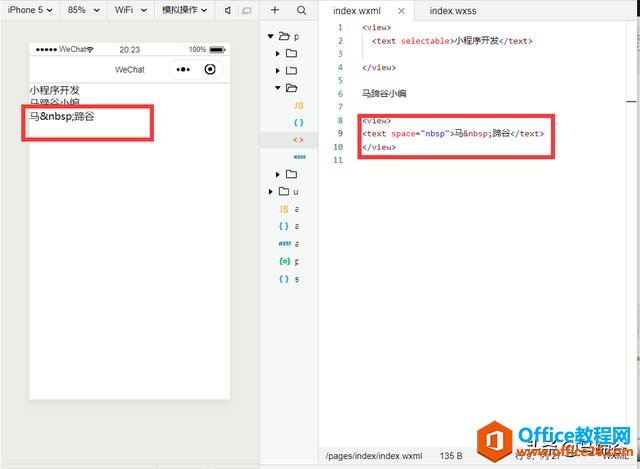Click line number 11 in editor gutter
The width and height of the screenshot is (640, 469).
(x=338, y=160)
